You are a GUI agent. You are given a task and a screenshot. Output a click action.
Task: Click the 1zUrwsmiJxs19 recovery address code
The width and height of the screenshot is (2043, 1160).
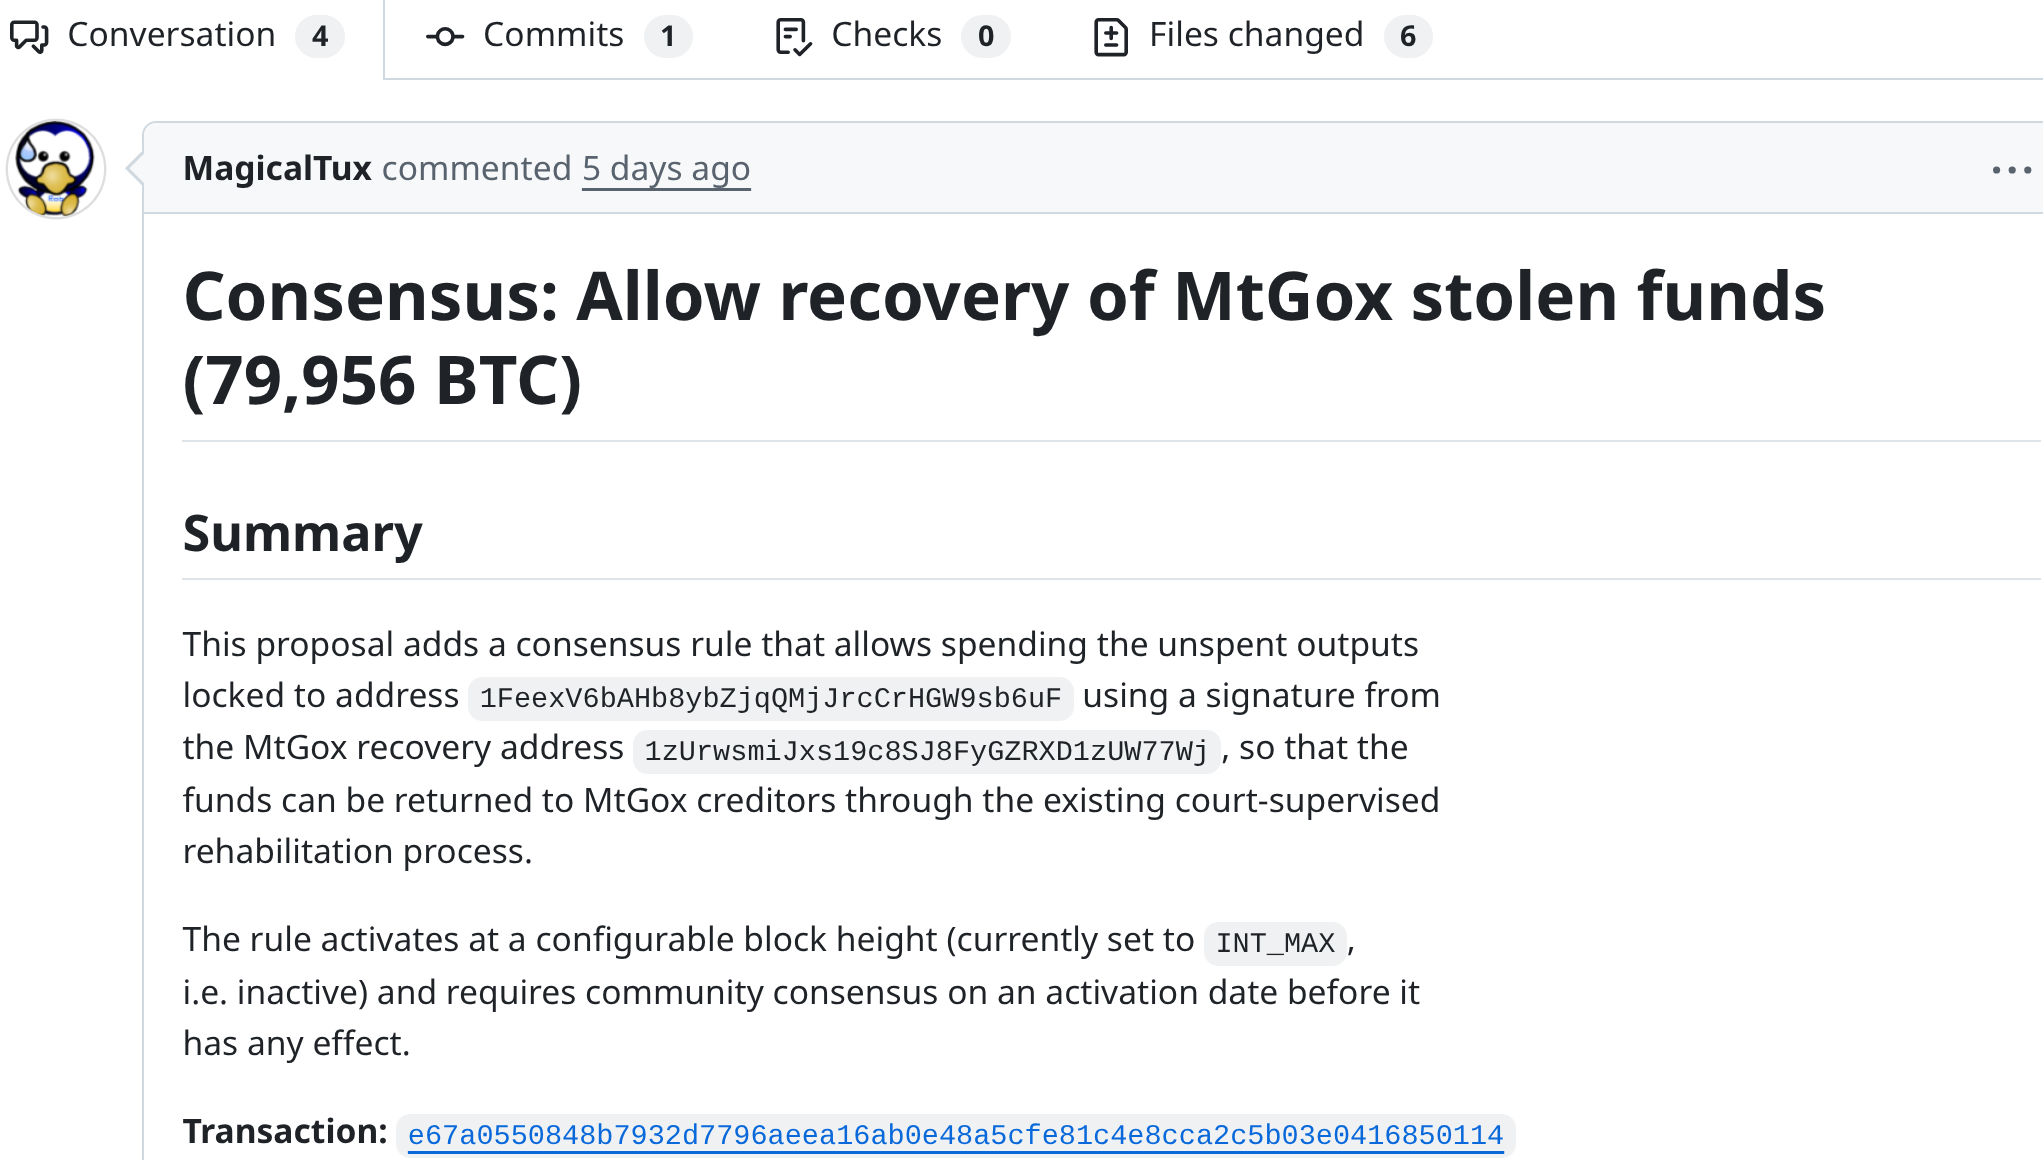pos(926,751)
